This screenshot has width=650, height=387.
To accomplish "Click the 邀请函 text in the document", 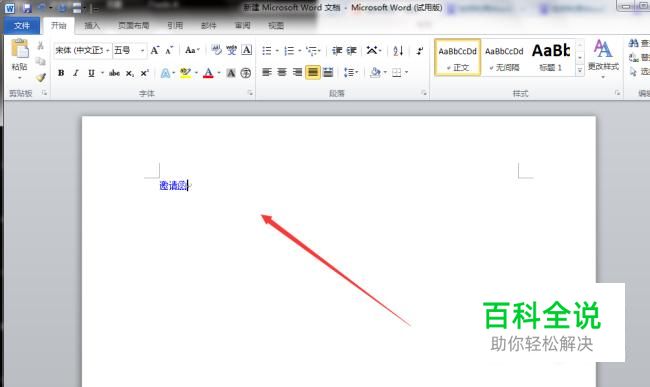I will tap(174, 186).
